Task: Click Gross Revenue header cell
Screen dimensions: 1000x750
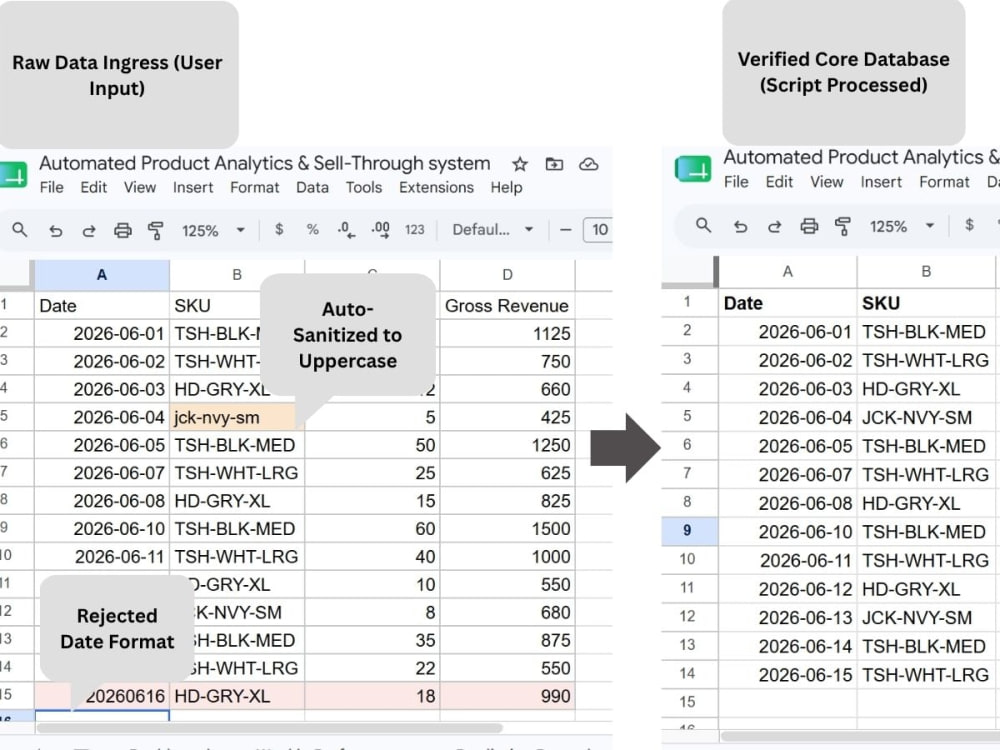Action: click(x=507, y=305)
